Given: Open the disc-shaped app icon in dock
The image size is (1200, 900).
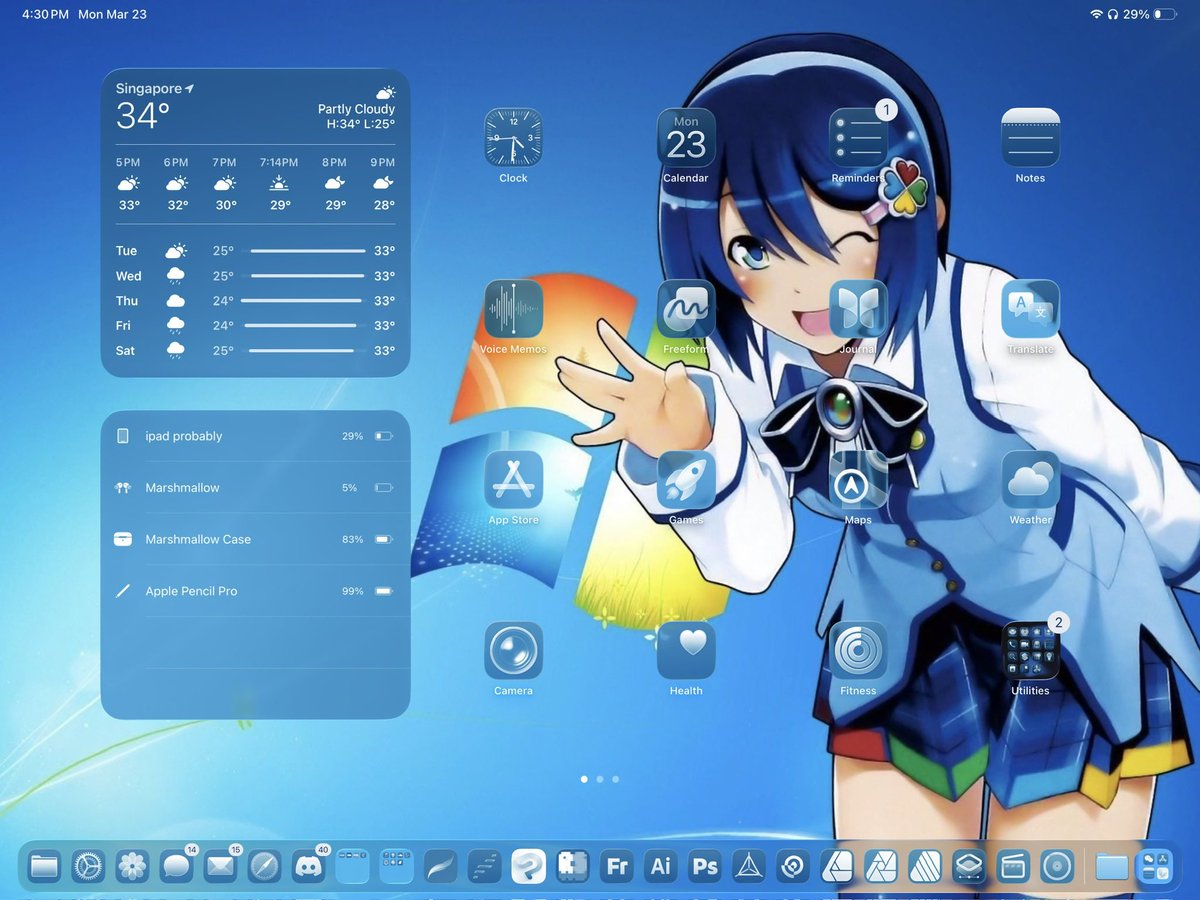Looking at the screenshot, I should tap(1057, 866).
